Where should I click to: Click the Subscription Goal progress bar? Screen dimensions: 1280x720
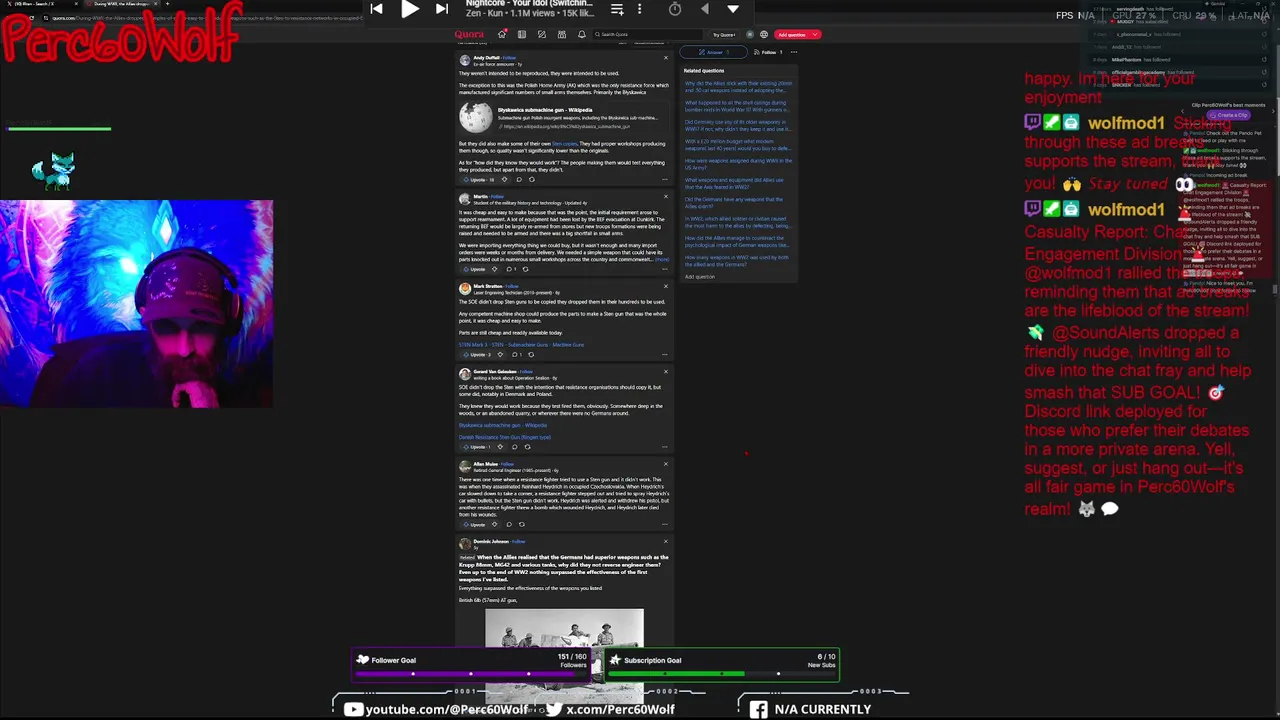722,673
